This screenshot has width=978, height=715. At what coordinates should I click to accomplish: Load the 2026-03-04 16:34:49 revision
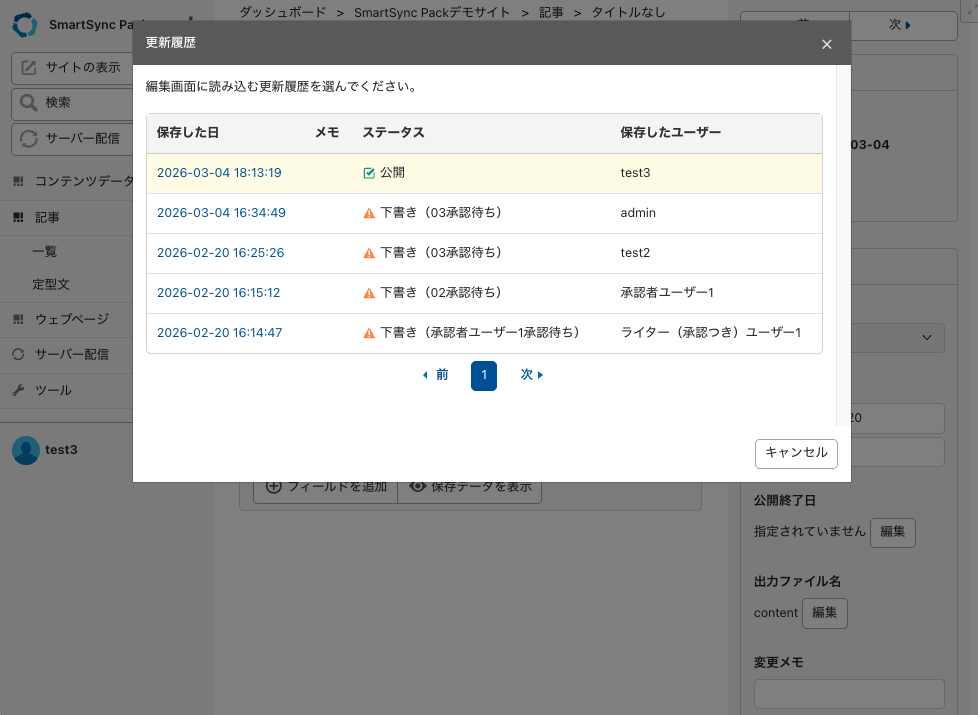pos(221,213)
